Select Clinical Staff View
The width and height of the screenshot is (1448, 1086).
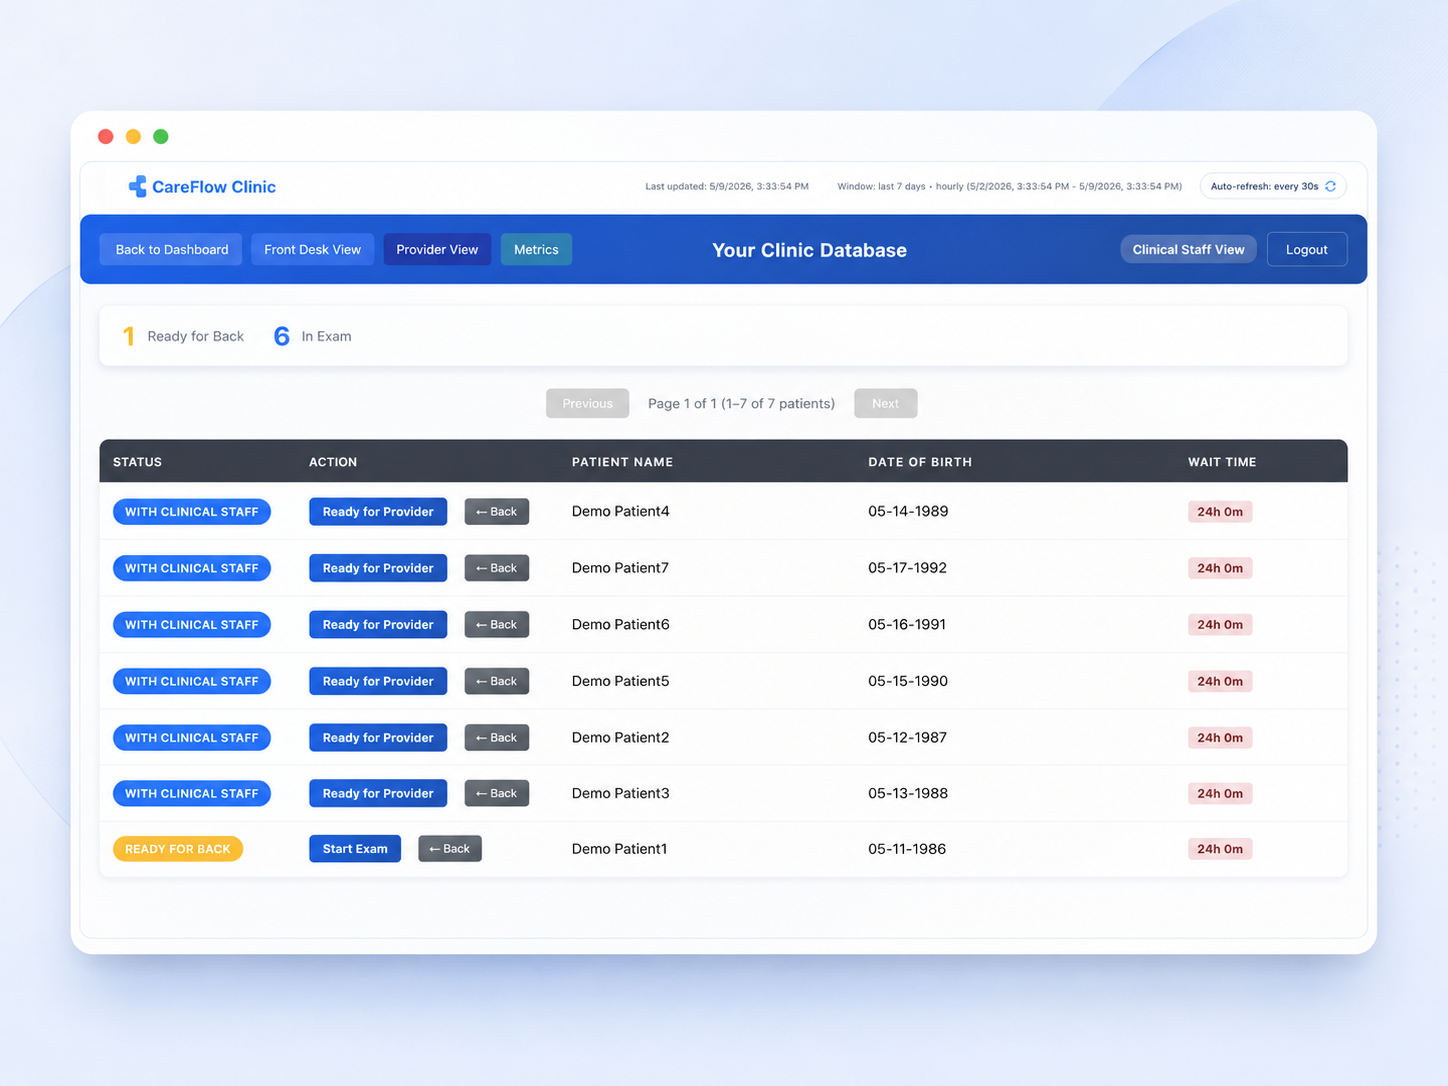(x=1188, y=249)
